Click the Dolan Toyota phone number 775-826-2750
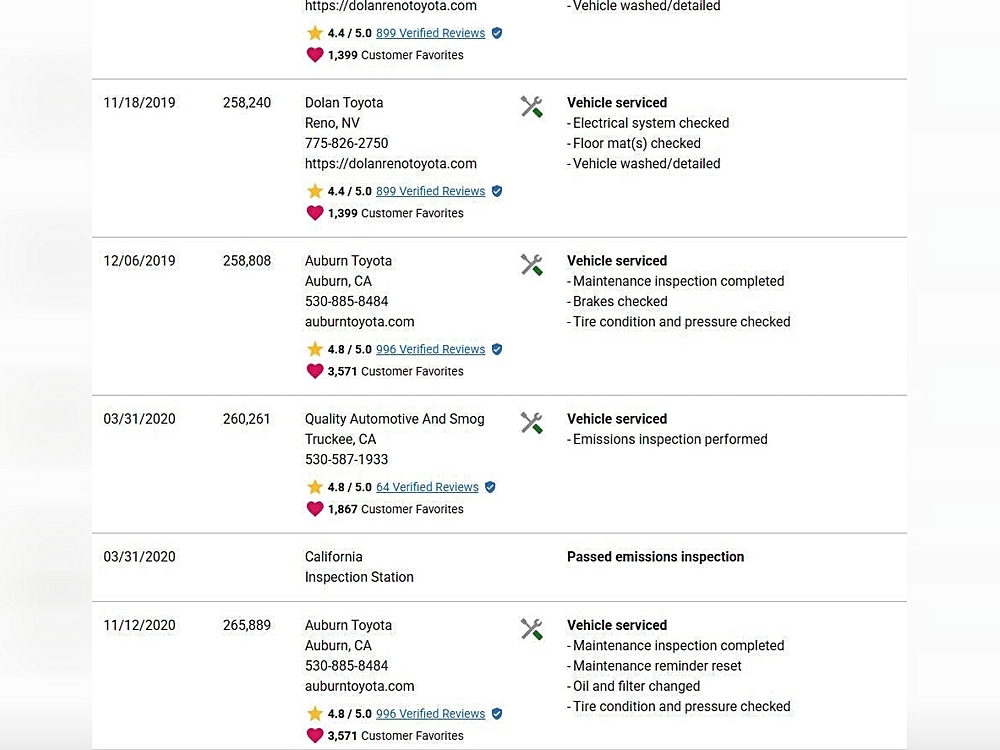This screenshot has width=1000, height=750. pos(346,143)
